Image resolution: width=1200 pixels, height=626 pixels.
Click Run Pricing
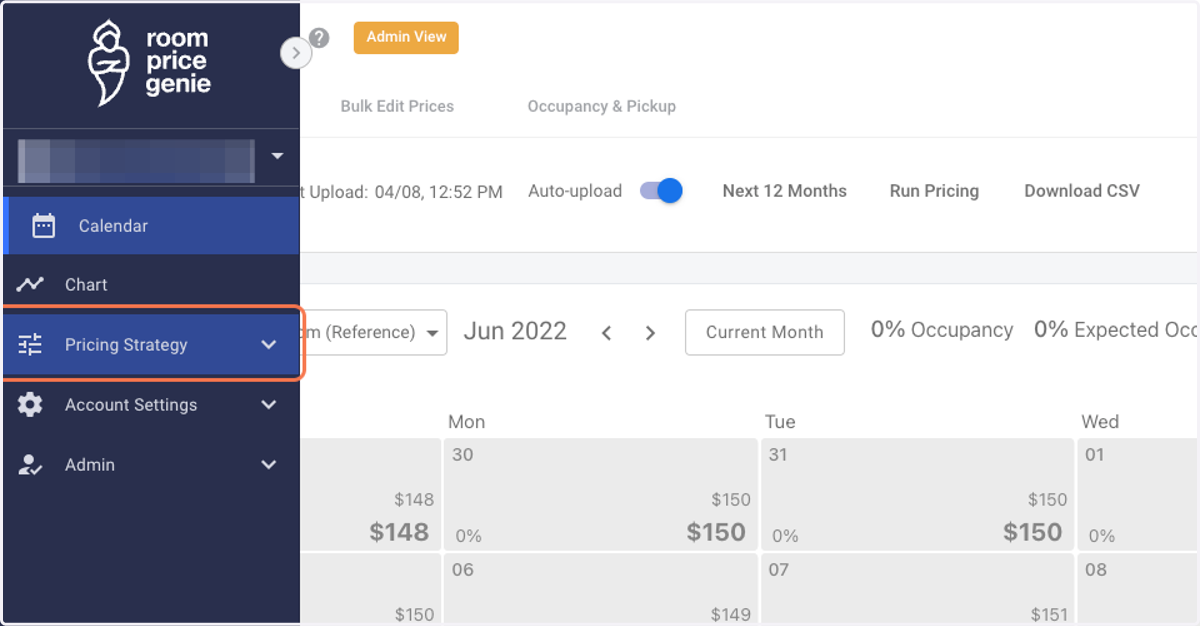[934, 191]
